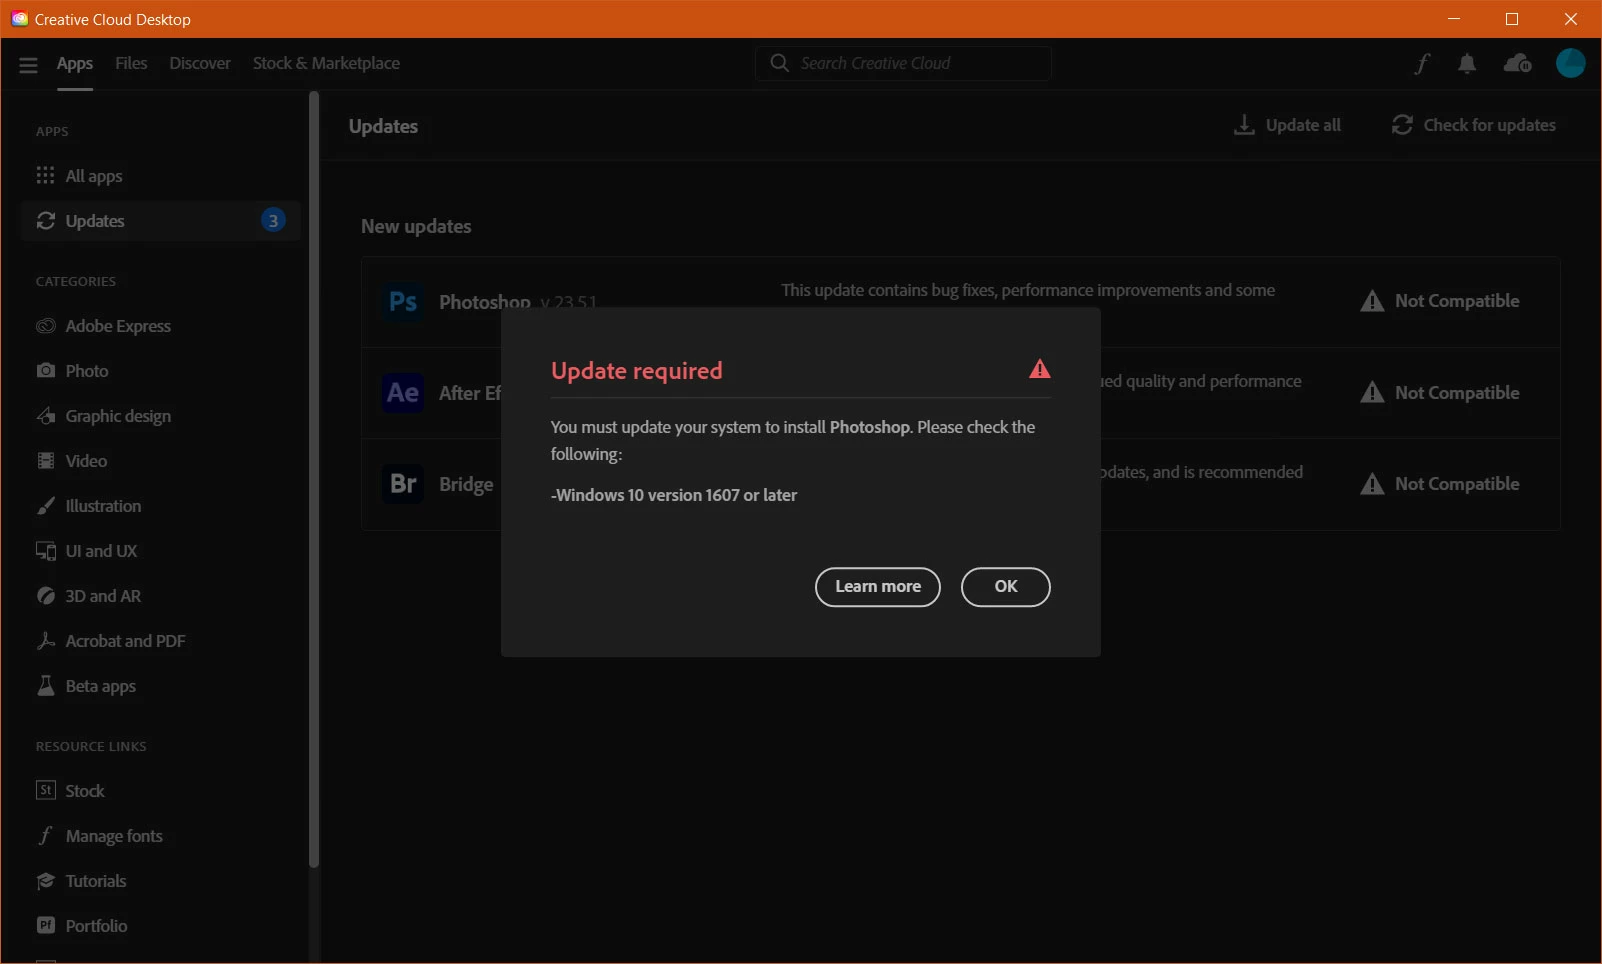Click the Update all button
This screenshot has width=1602, height=964.
pyautogui.click(x=1287, y=125)
